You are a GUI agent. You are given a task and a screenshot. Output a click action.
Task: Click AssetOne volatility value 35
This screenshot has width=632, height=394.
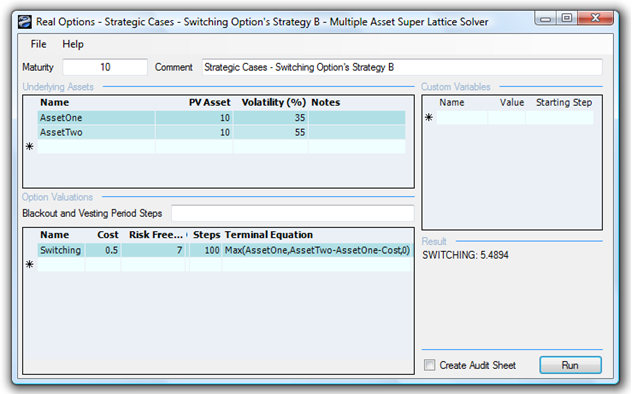270,118
